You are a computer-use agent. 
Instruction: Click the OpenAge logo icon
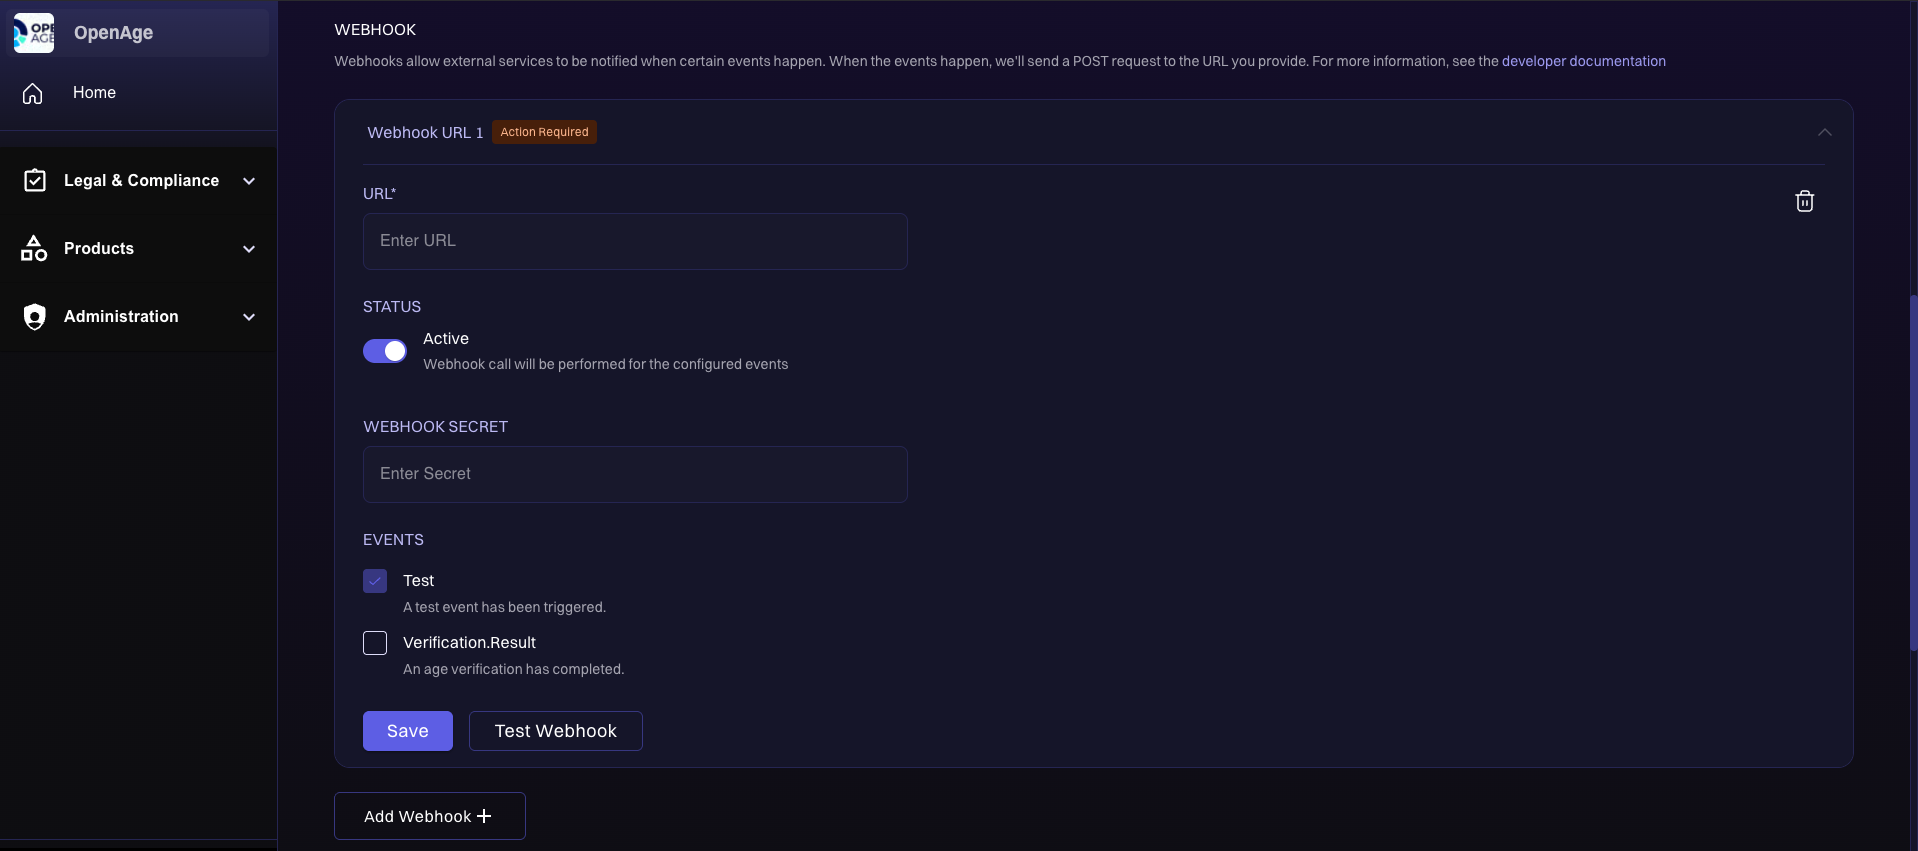33,31
